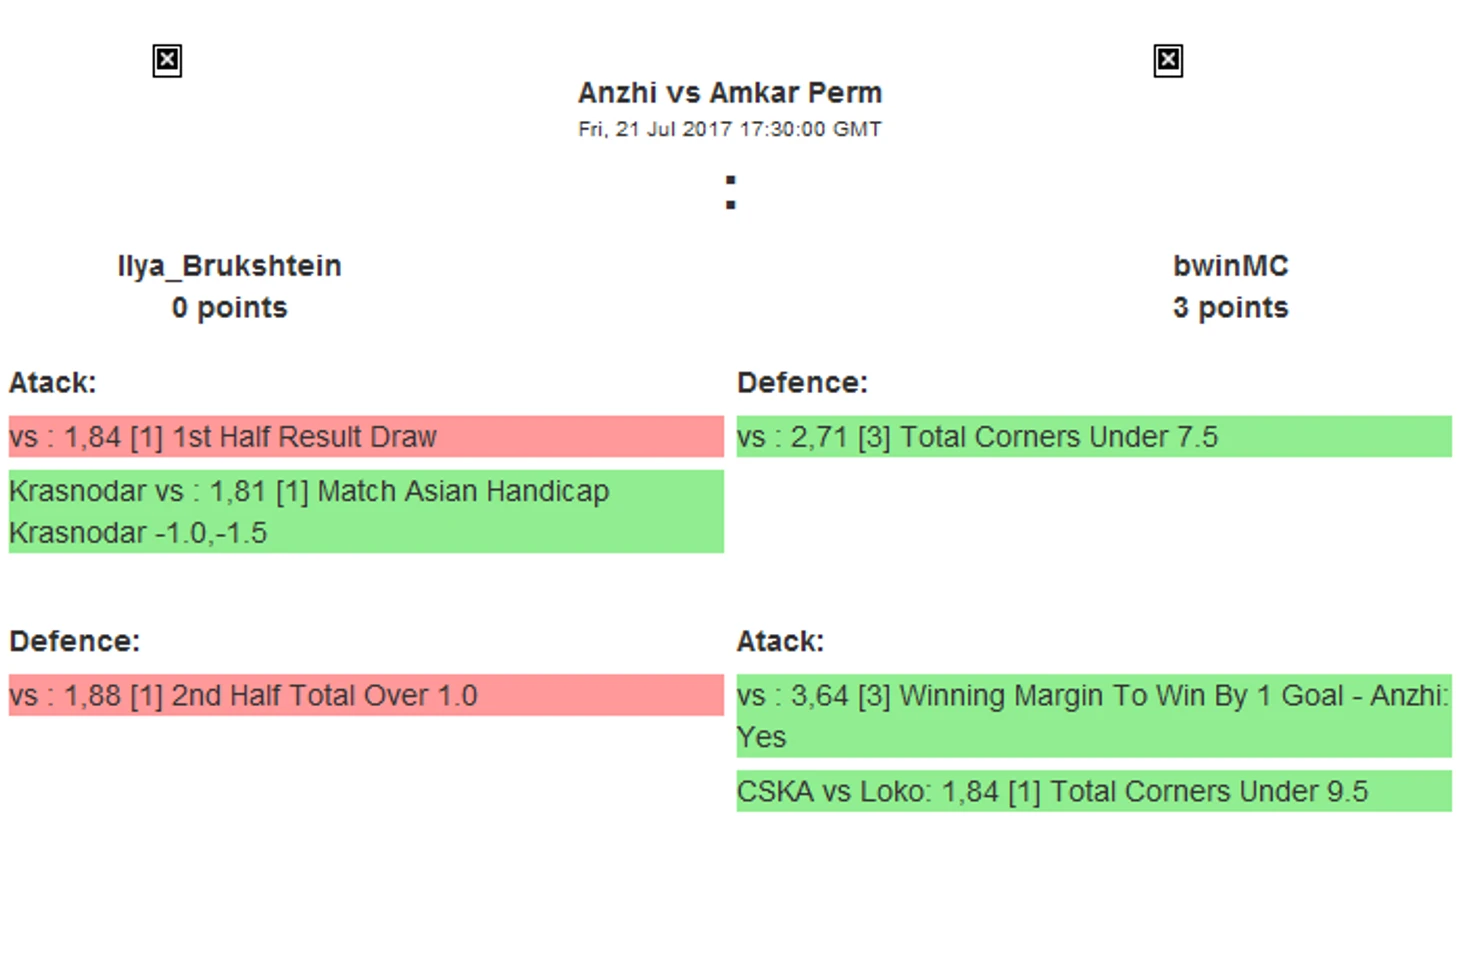Select the Defence heading above 2nd Half Total
The image size is (1460, 959).
[75, 641]
